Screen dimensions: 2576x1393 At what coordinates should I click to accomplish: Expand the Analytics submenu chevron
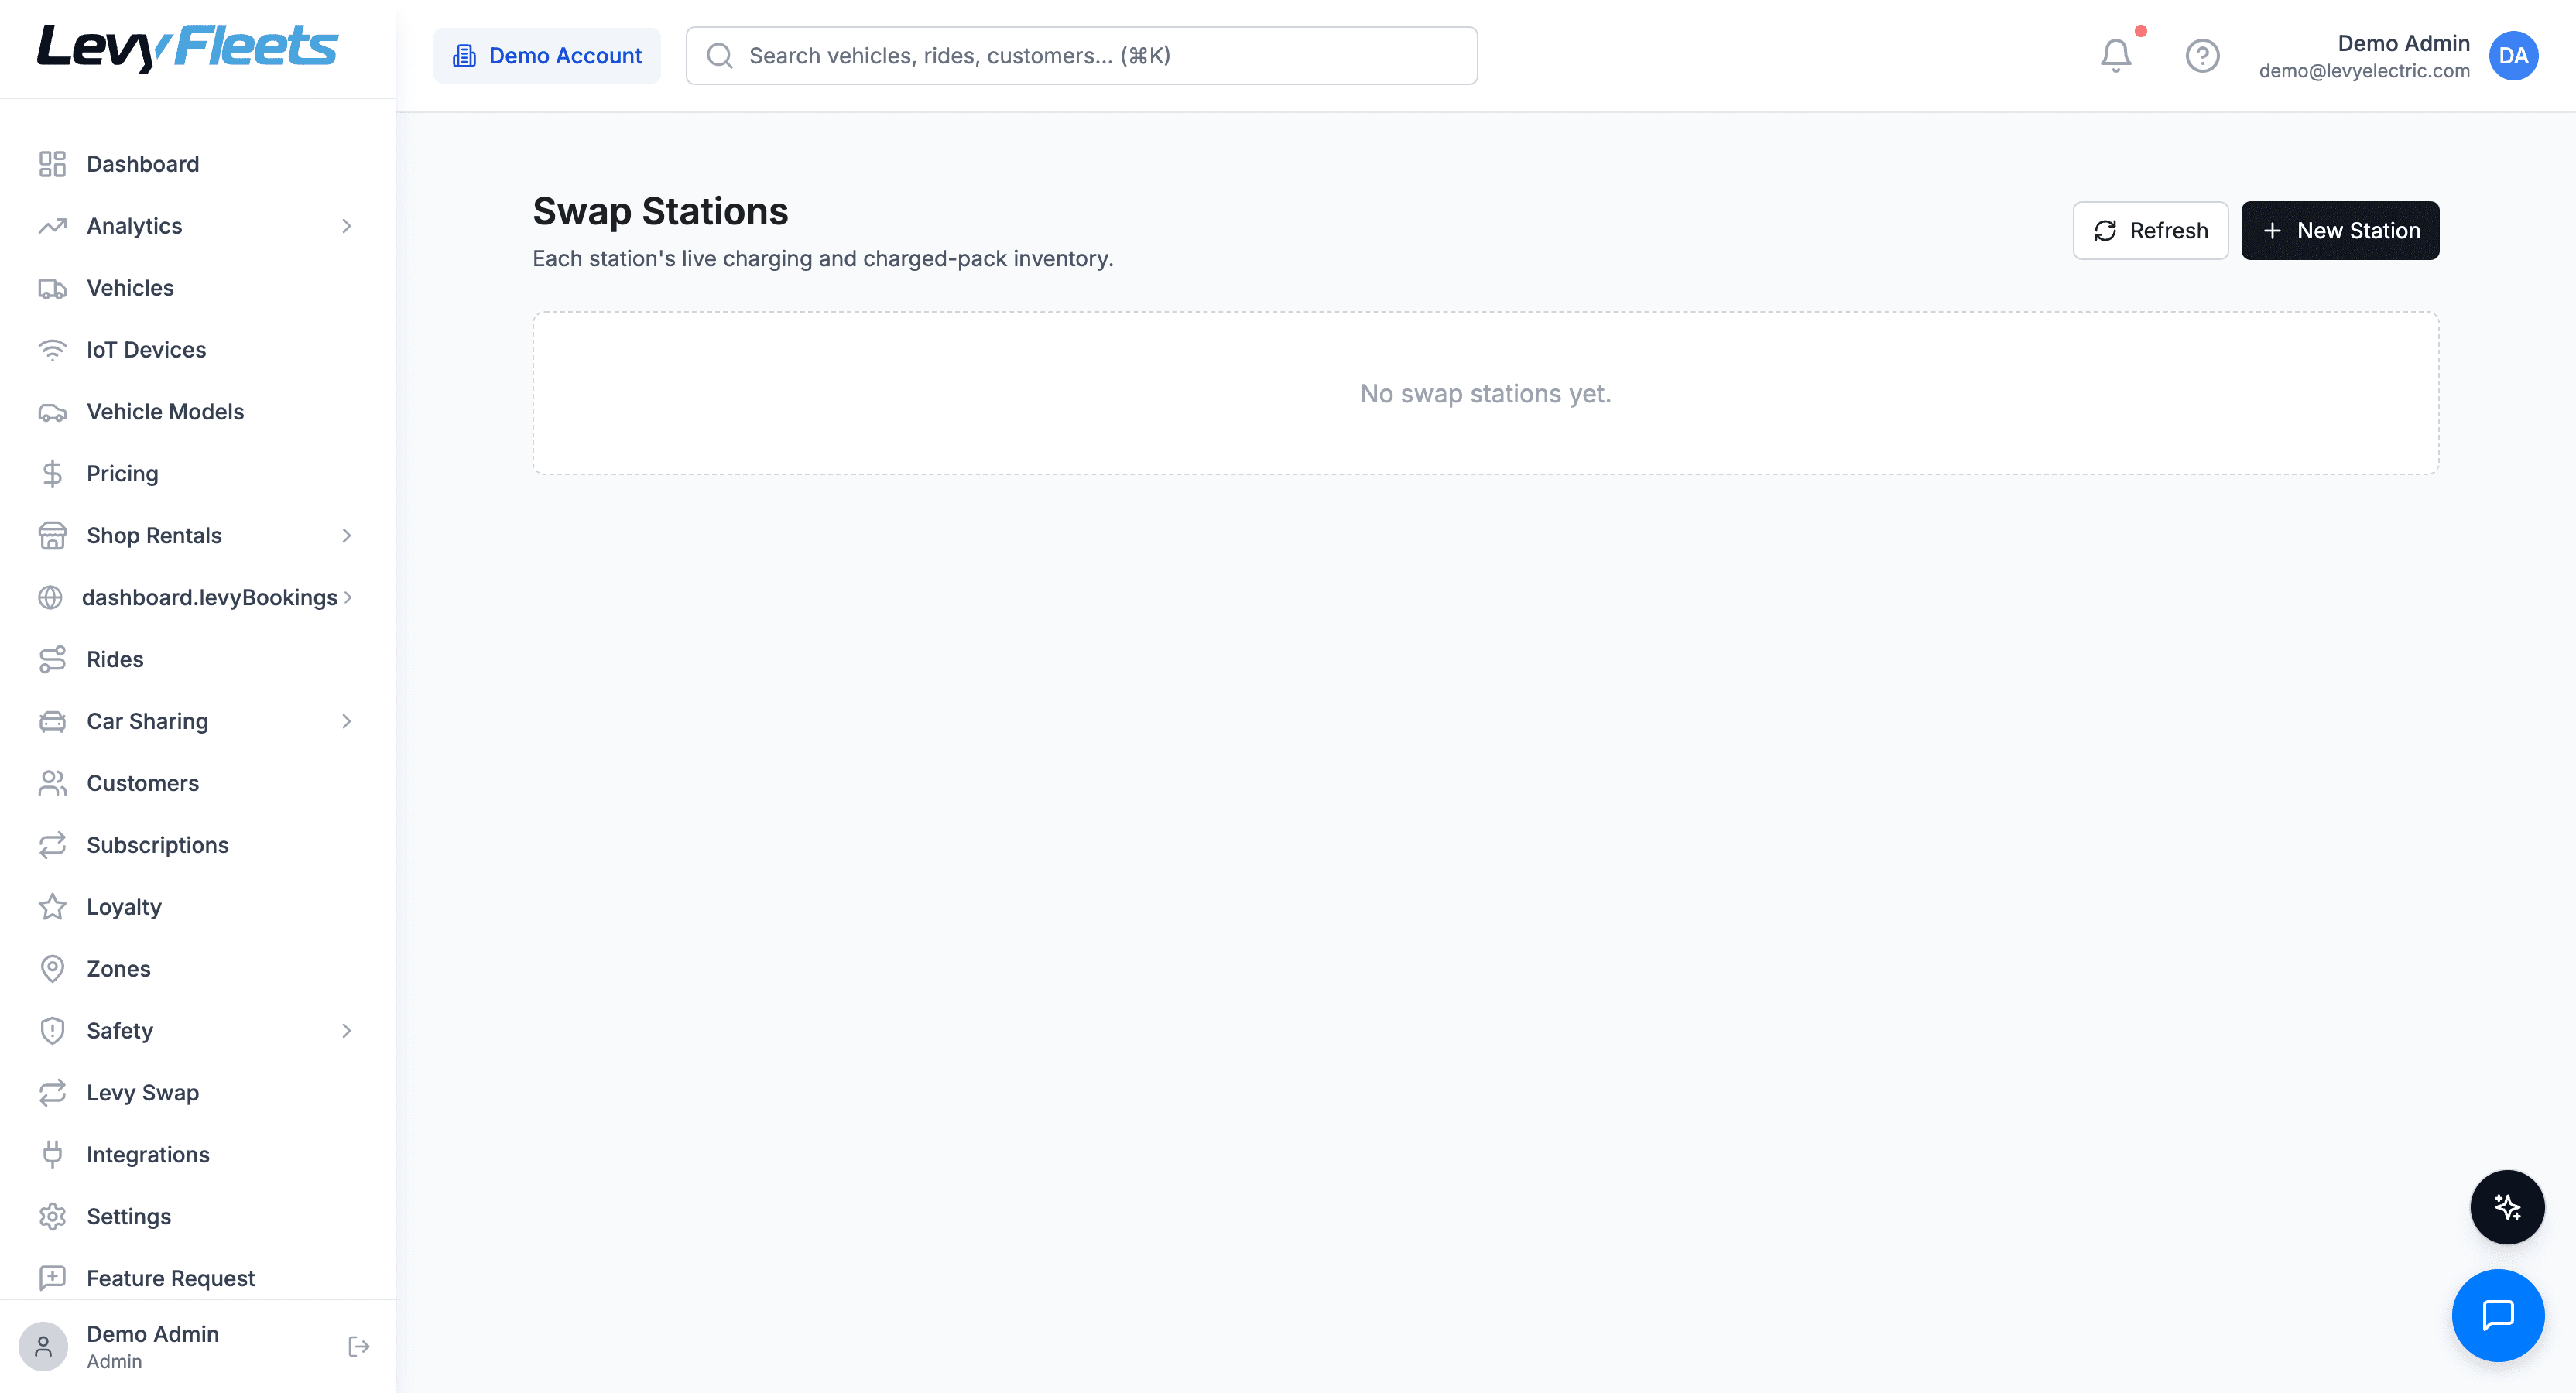coord(346,226)
